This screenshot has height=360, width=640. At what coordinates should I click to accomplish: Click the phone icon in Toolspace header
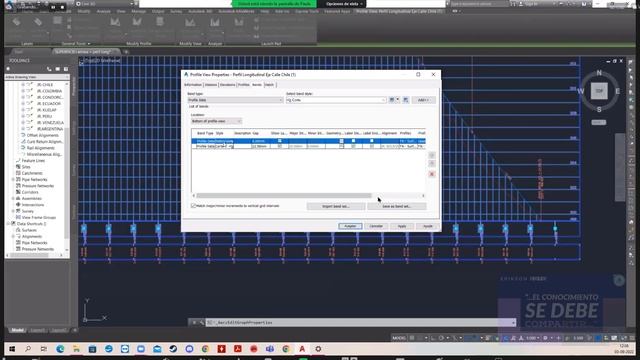pyautogui.click(x=49, y=69)
